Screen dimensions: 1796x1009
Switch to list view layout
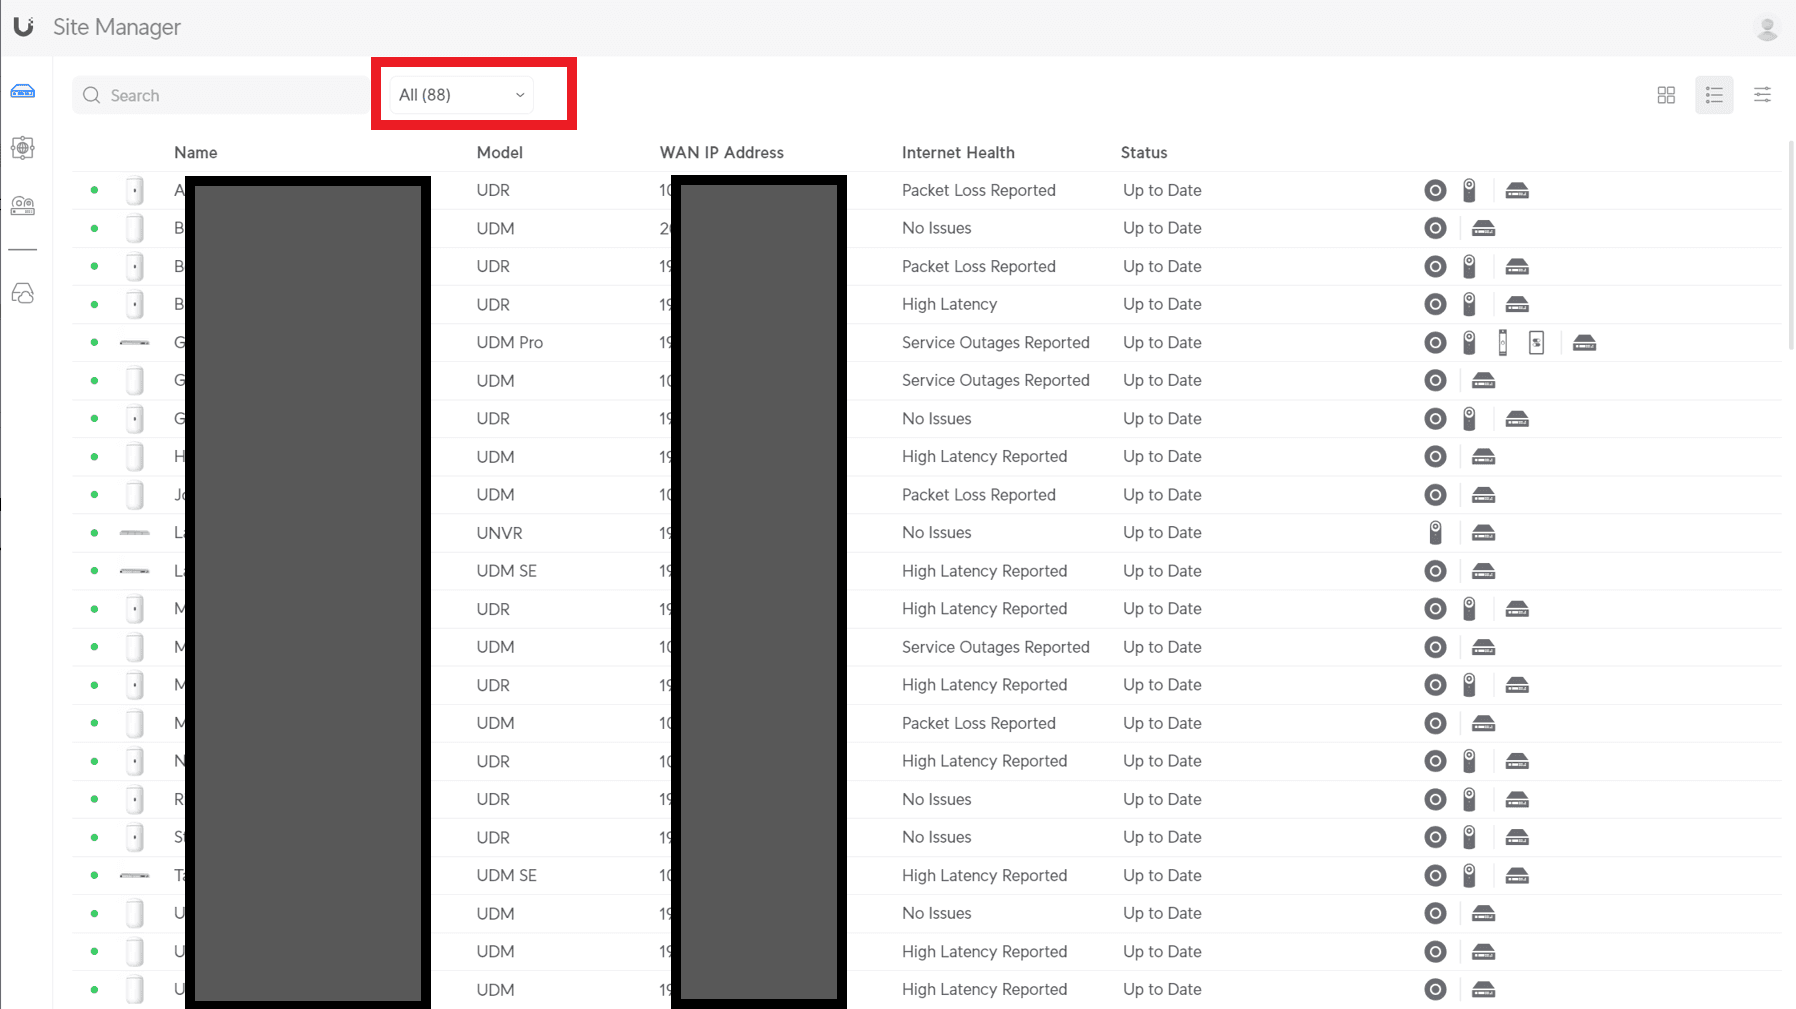[x=1714, y=95]
